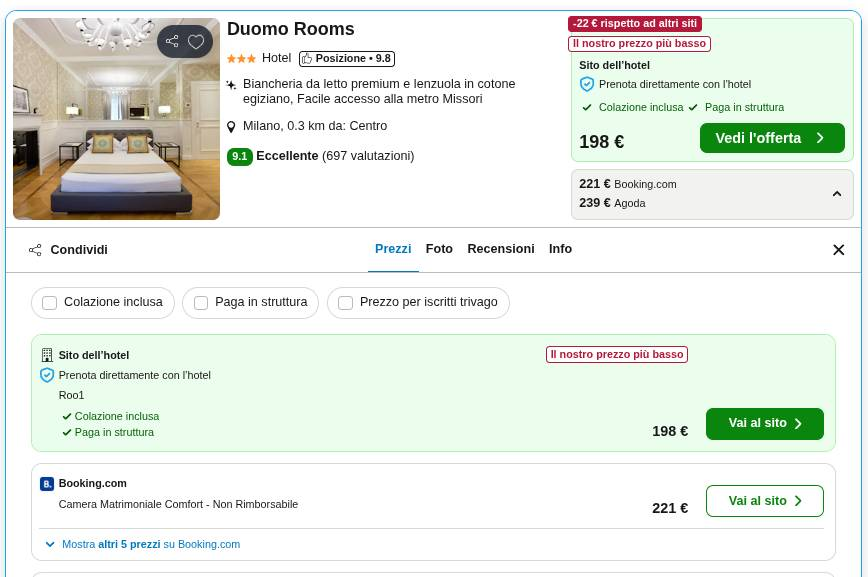Click the Condividi share icon
Image resolution: width=868 pixels, height=577 pixels.
(36, 250)
